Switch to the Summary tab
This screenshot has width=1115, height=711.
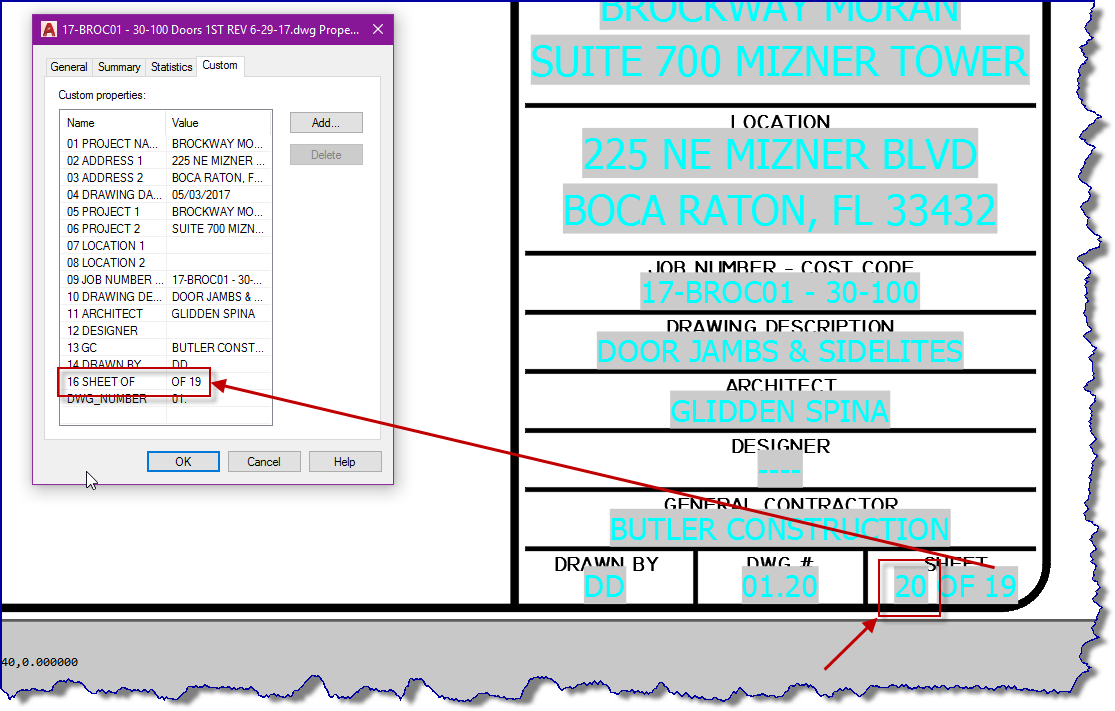119,67
